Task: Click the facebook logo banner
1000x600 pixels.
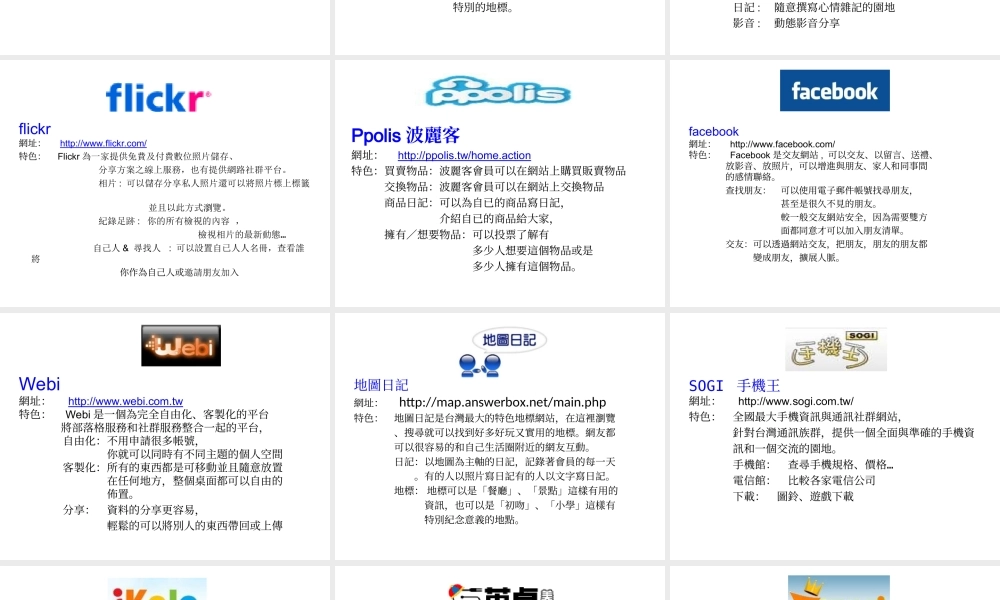Action: [835, 90]
